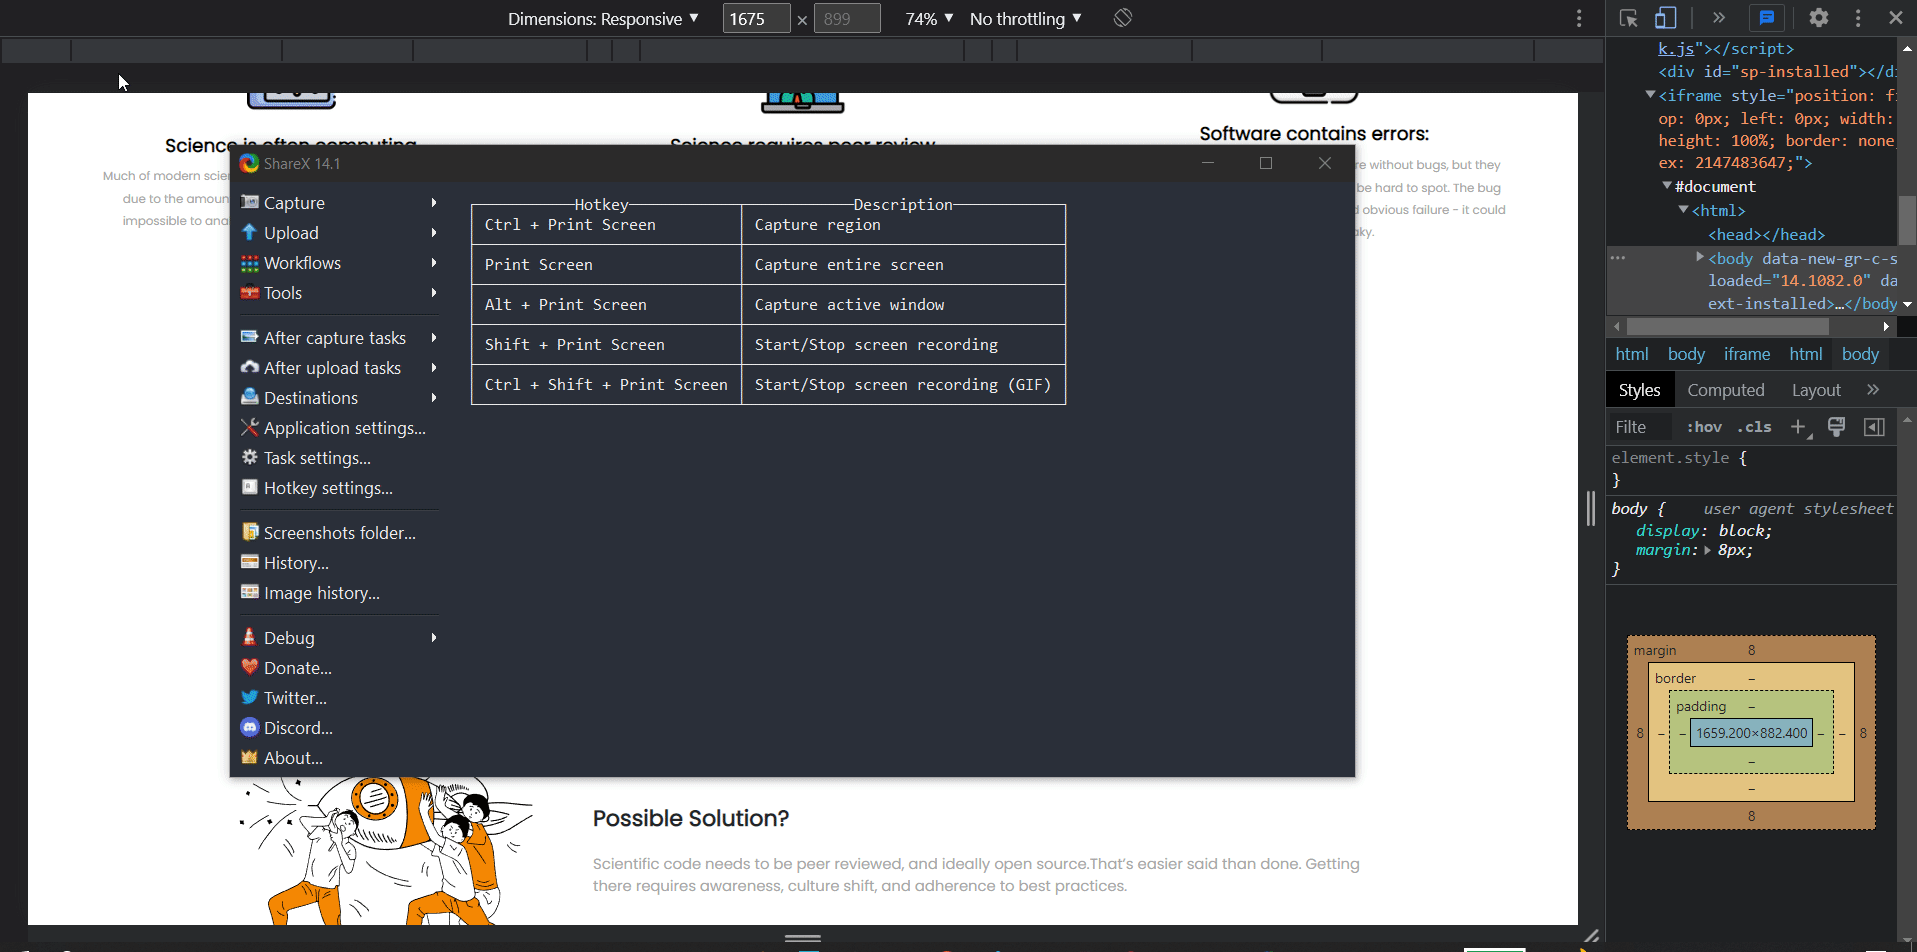Image resolution: width=1917 pixels, height=952 pixels.
Task: Toggle the computed styles sidebar icon
Action: [1874, 427]
